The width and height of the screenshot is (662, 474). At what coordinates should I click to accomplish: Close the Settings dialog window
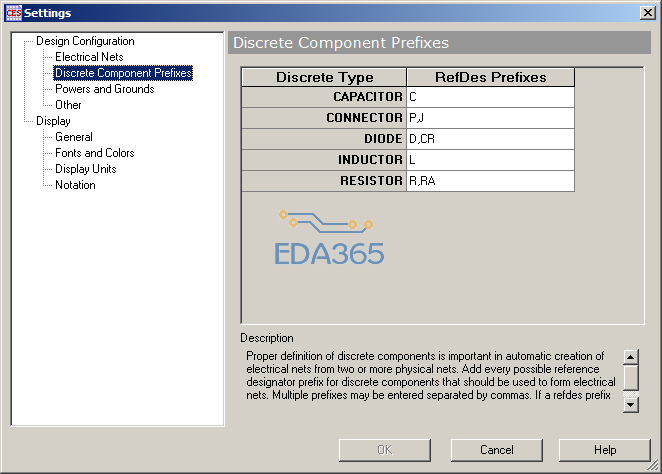click(648, 11)
